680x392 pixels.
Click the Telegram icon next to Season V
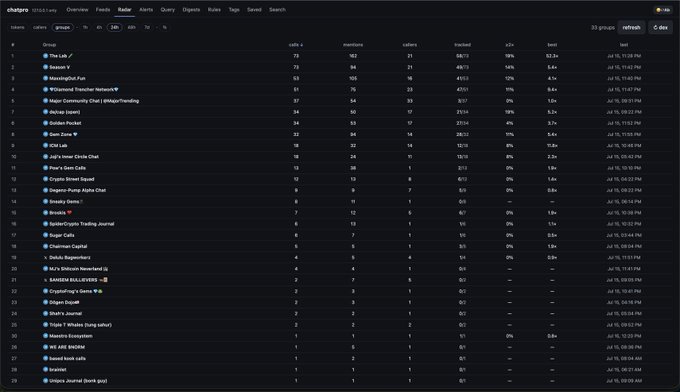tap(45, 67)
